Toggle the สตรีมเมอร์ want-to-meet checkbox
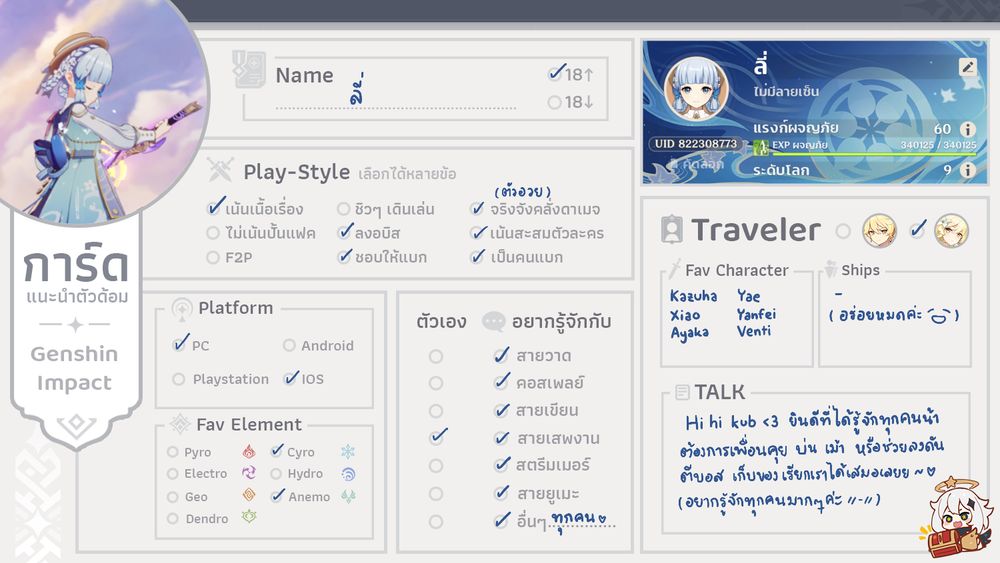This screenshot has height=563, width=1000. point(502,464)
